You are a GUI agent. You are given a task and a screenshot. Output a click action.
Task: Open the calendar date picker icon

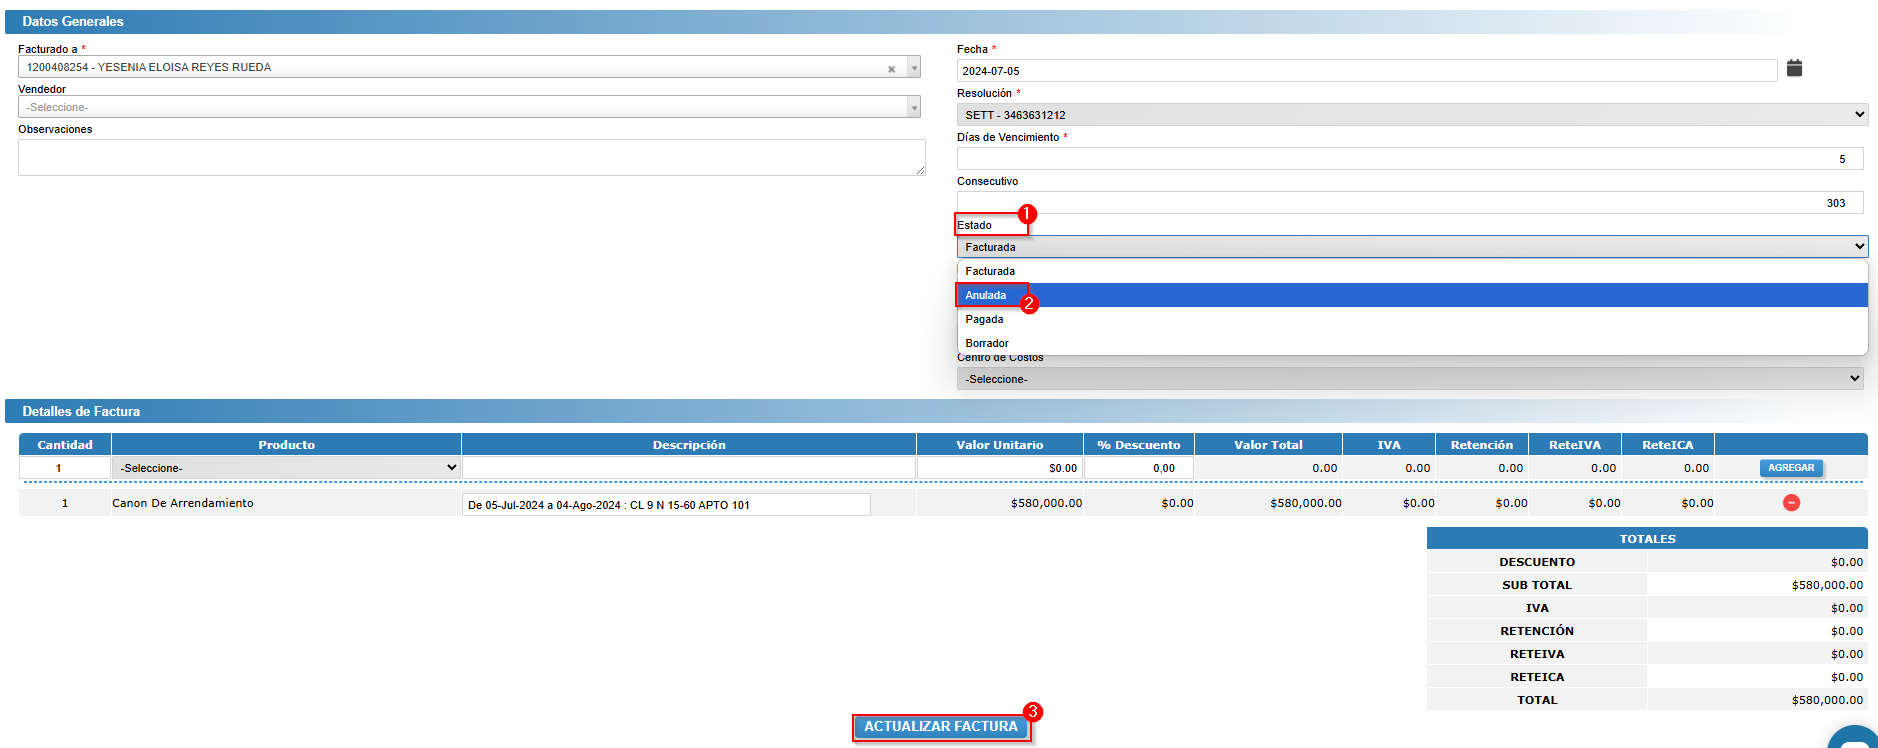1794,68
